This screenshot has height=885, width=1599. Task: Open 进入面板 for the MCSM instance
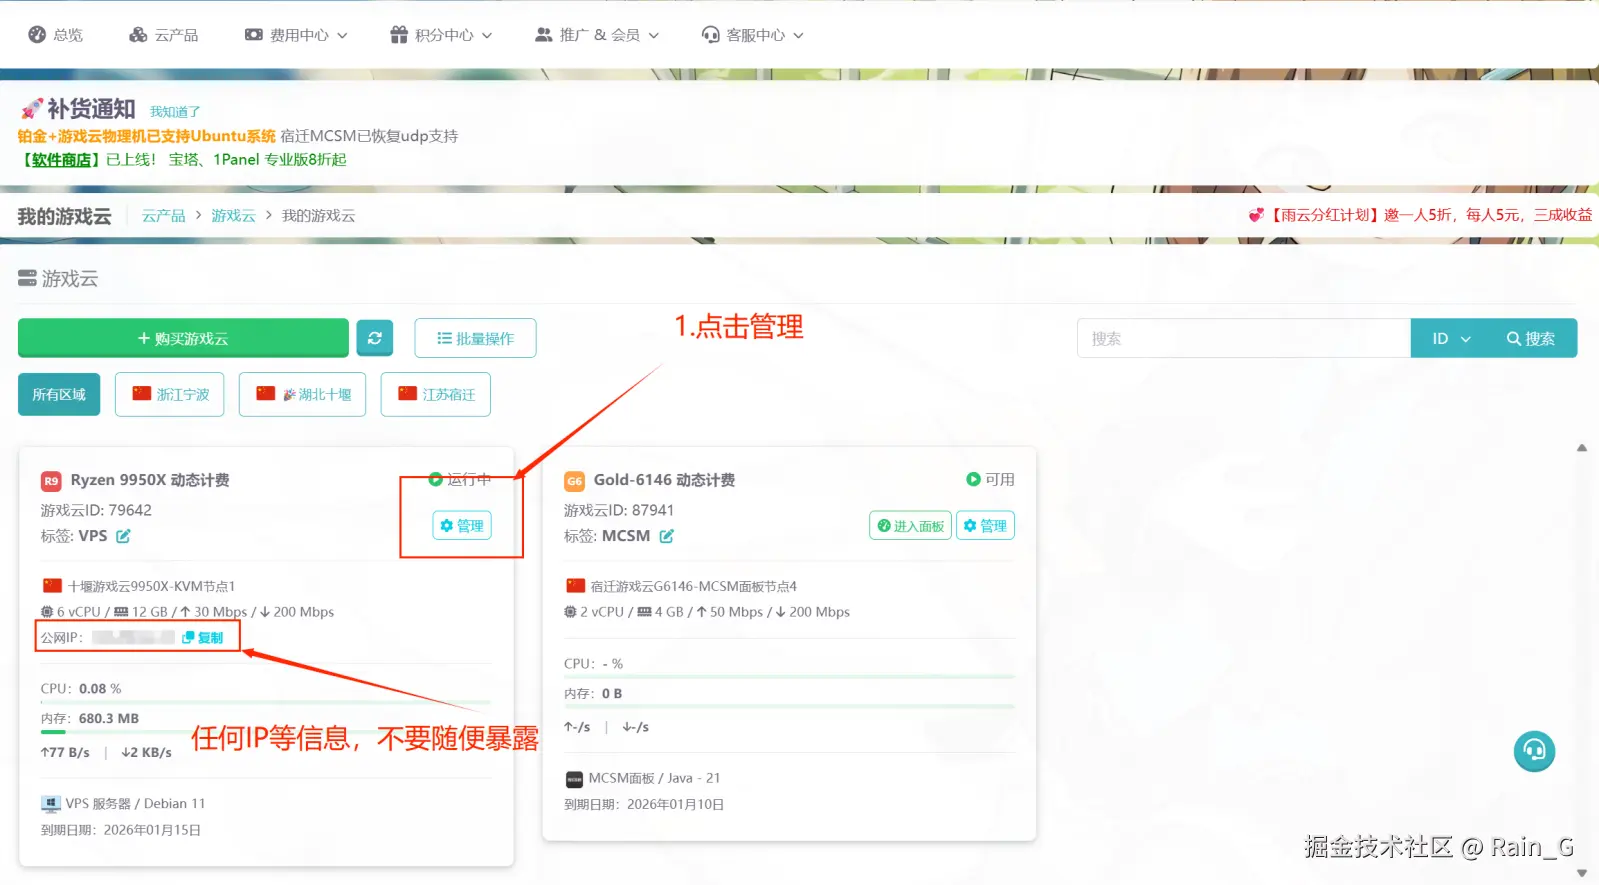[x=910, y=525]
